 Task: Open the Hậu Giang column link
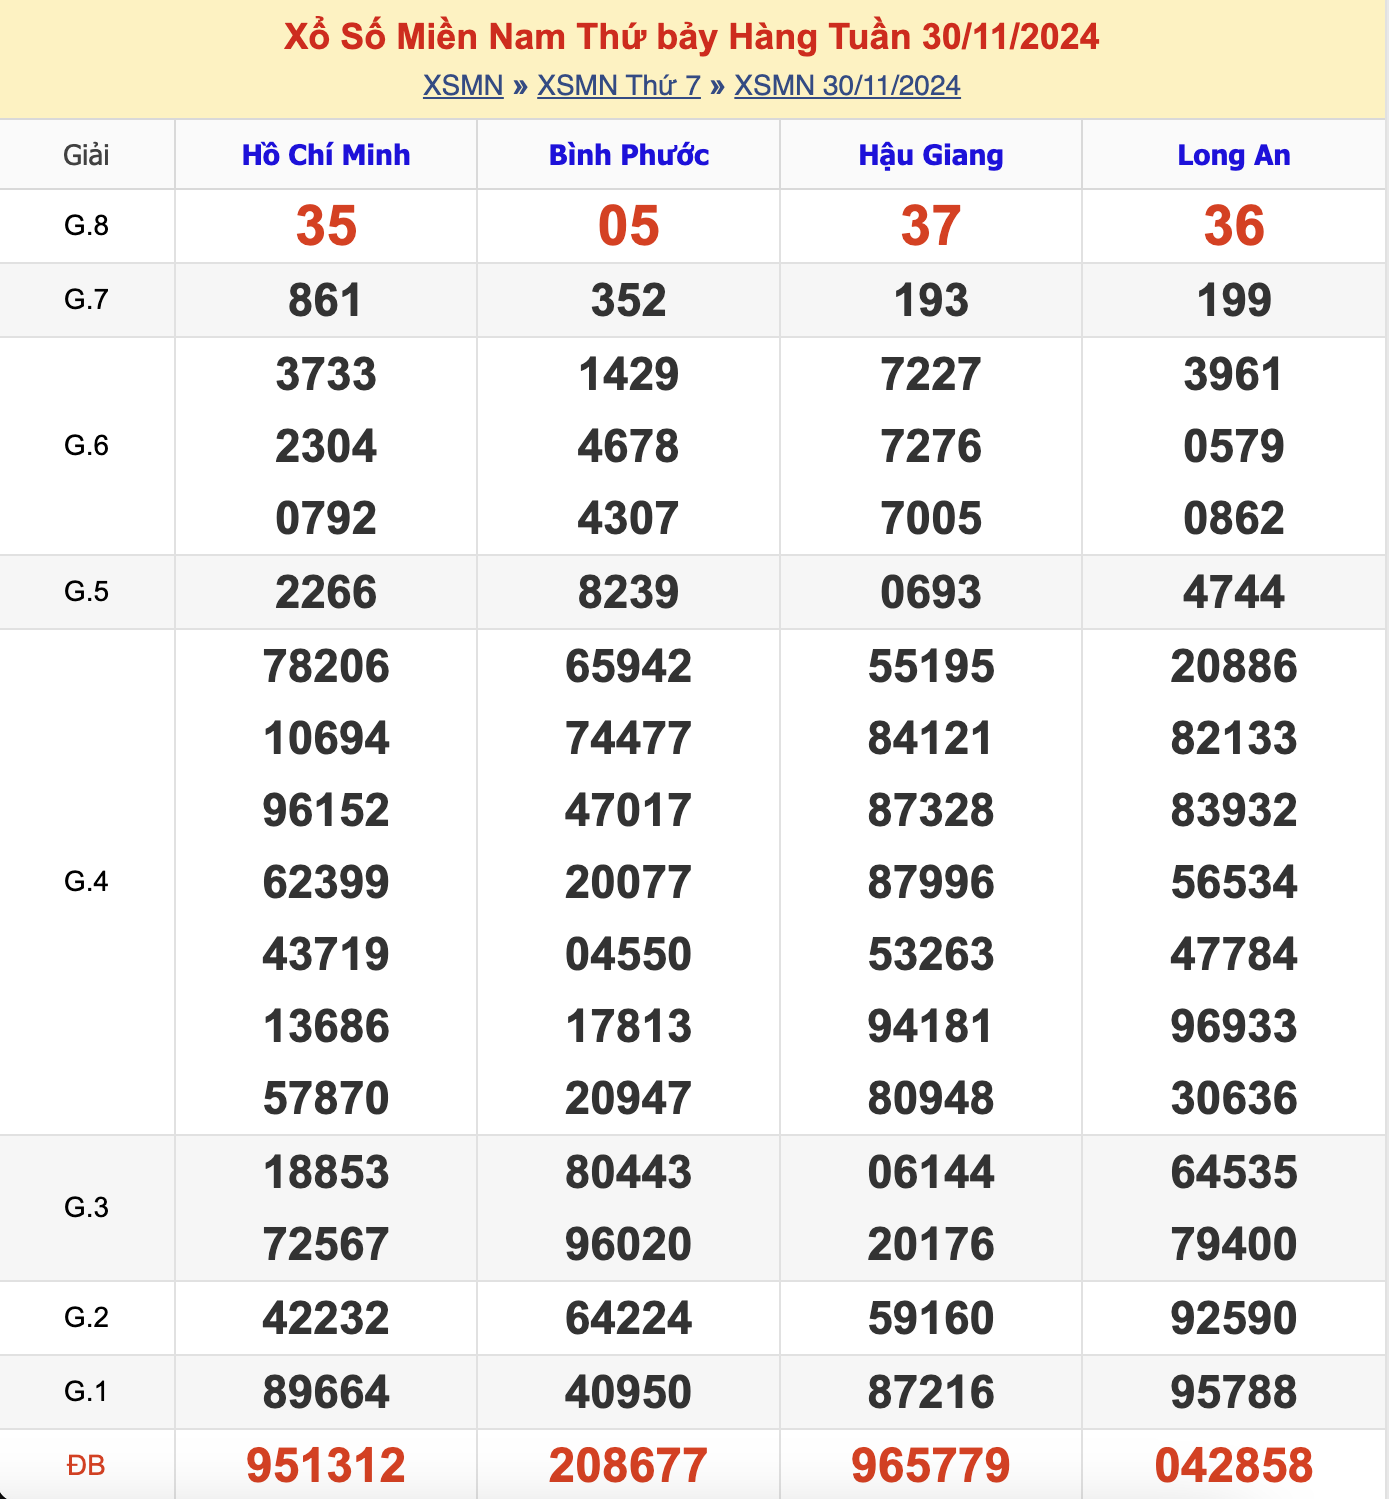[931, 155]
